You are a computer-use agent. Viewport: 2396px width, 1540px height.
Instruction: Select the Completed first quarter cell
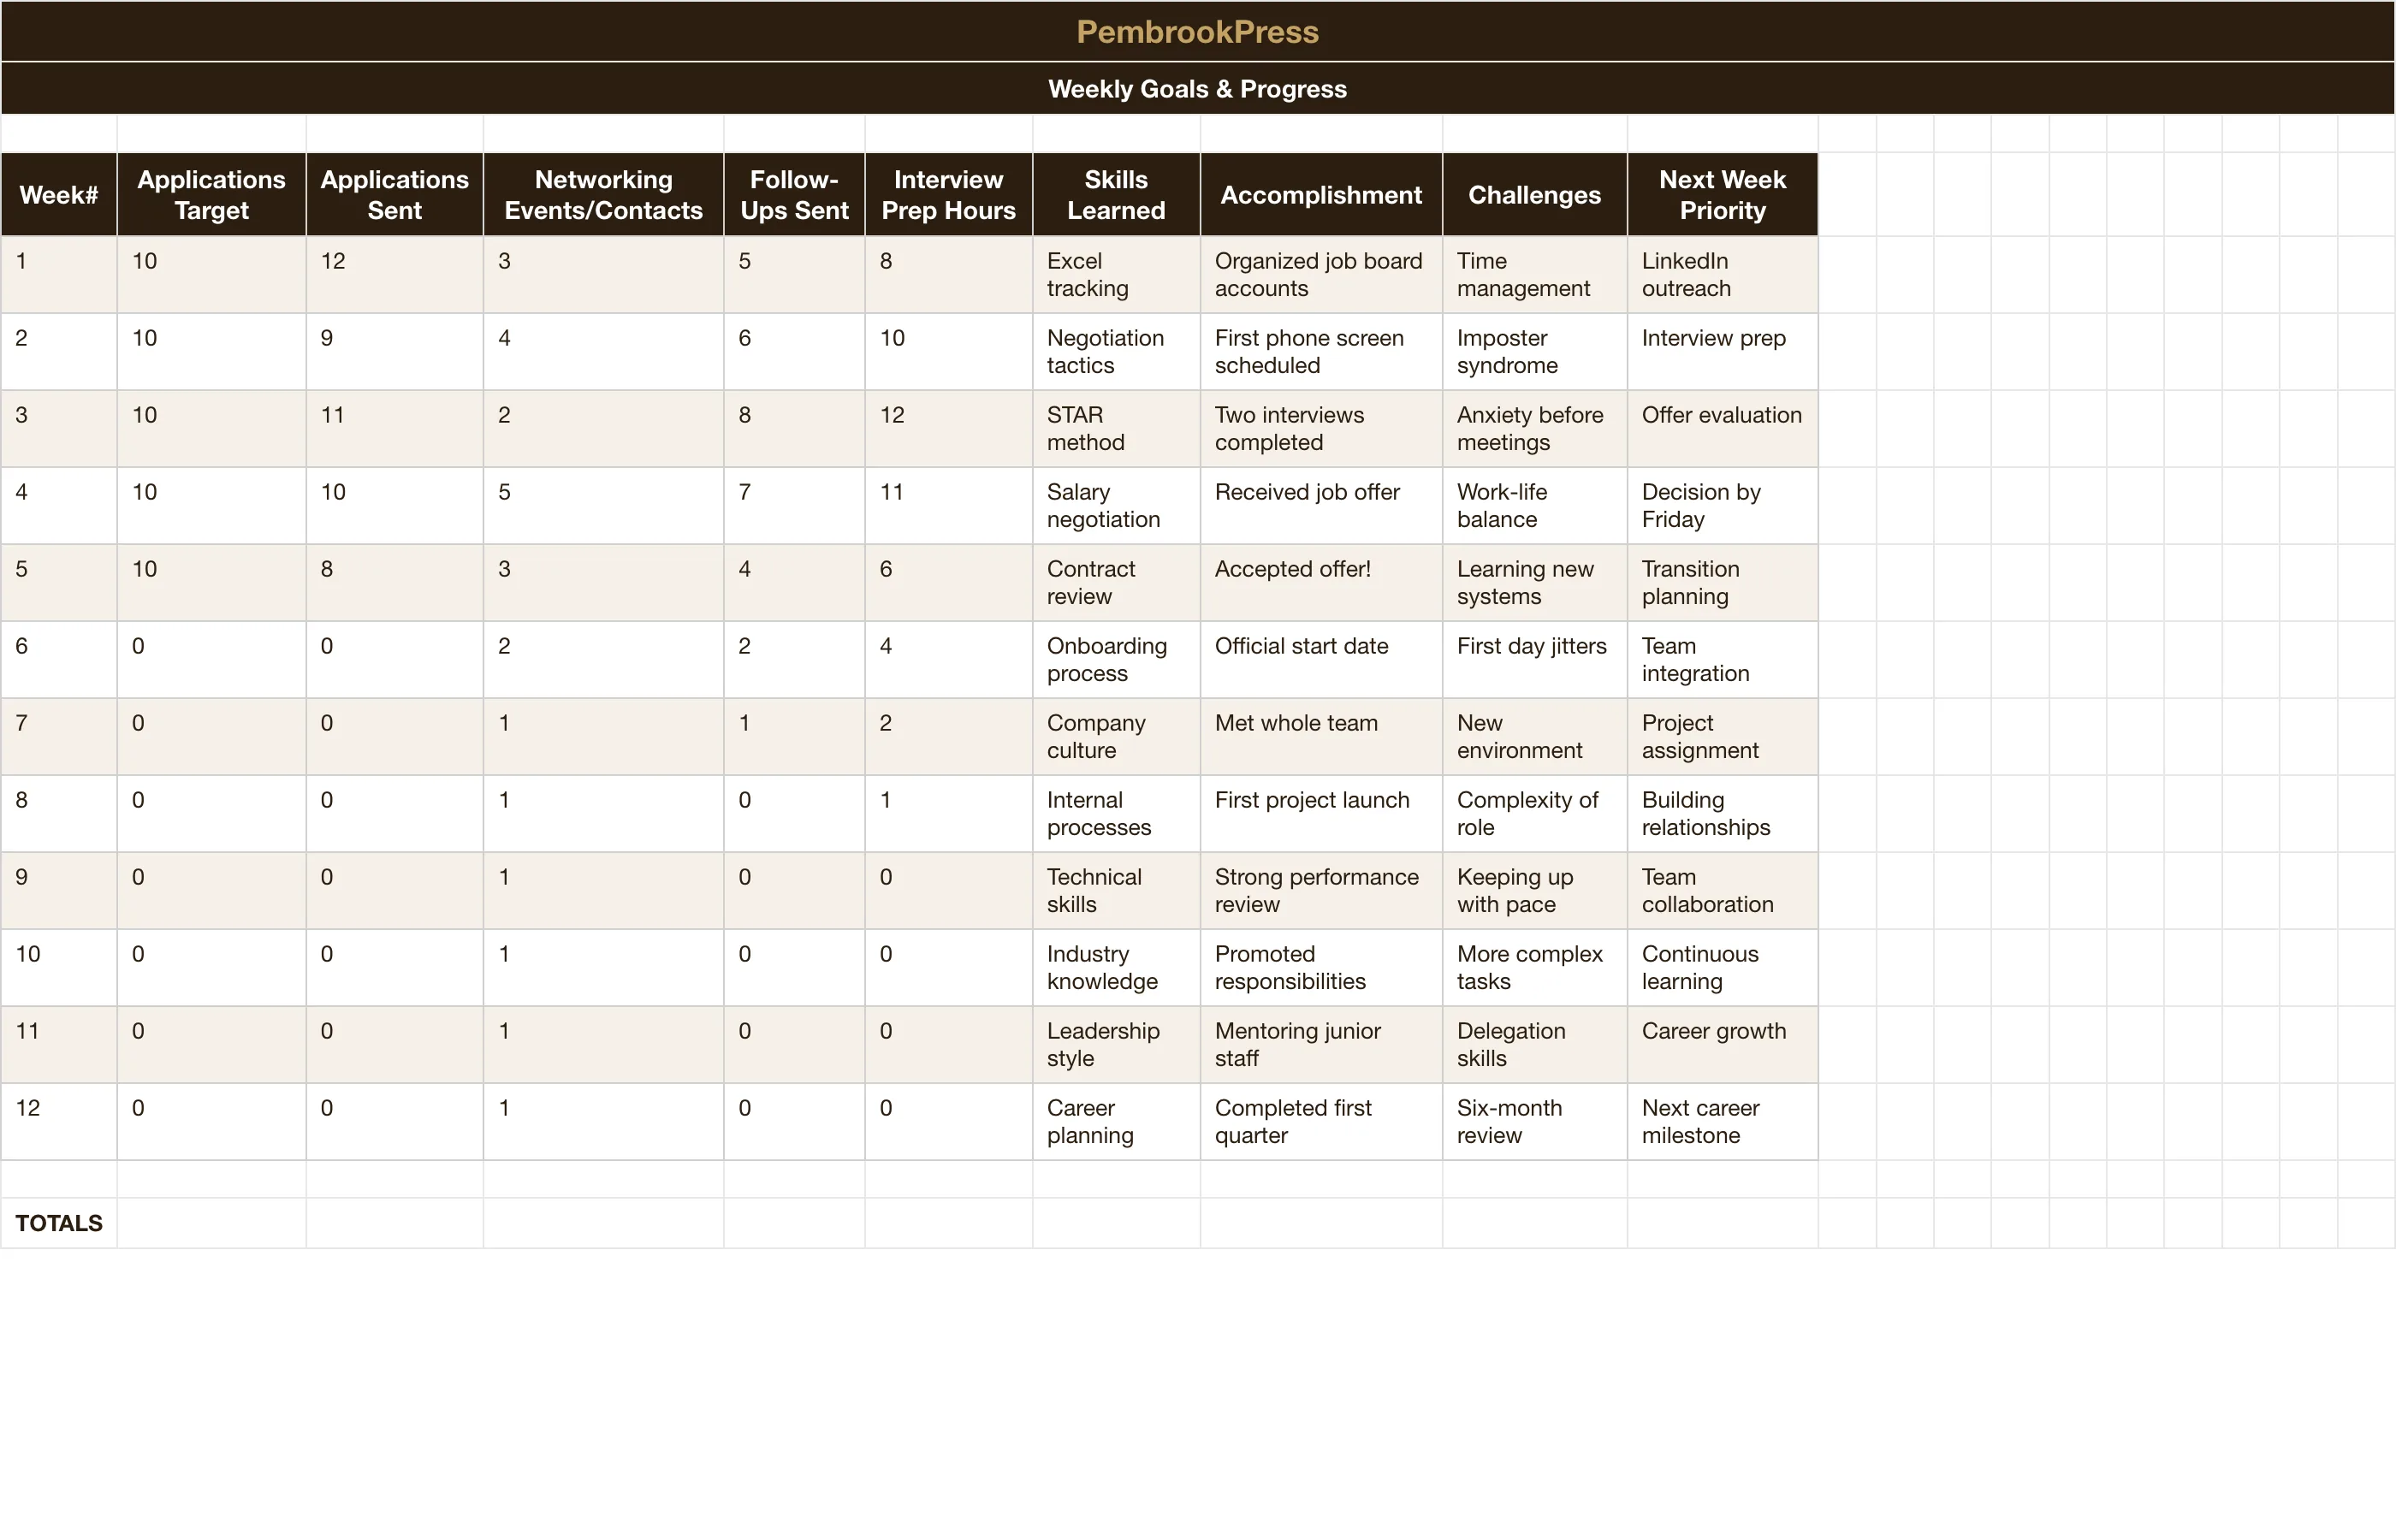point(1321,1121)
